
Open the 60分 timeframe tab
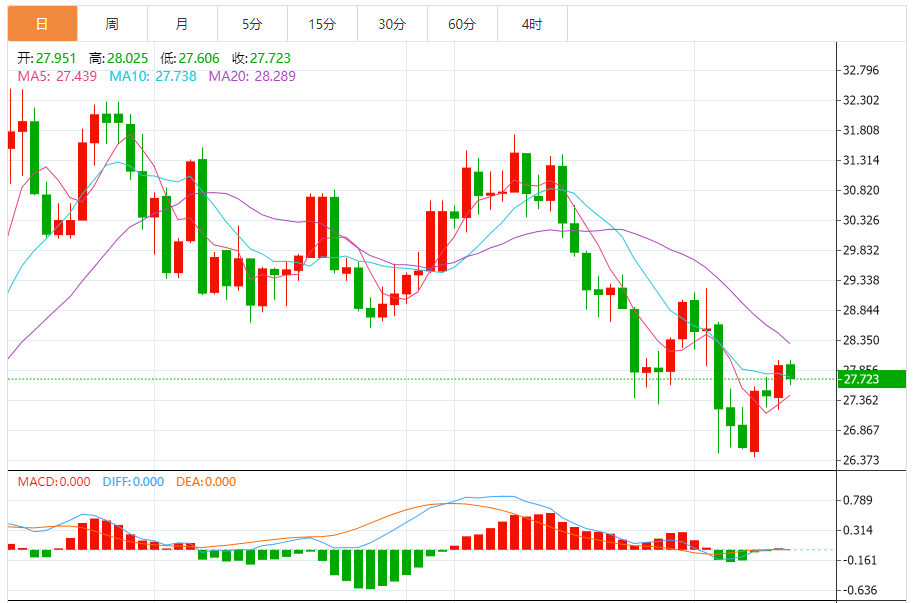(x=462, y=24)
